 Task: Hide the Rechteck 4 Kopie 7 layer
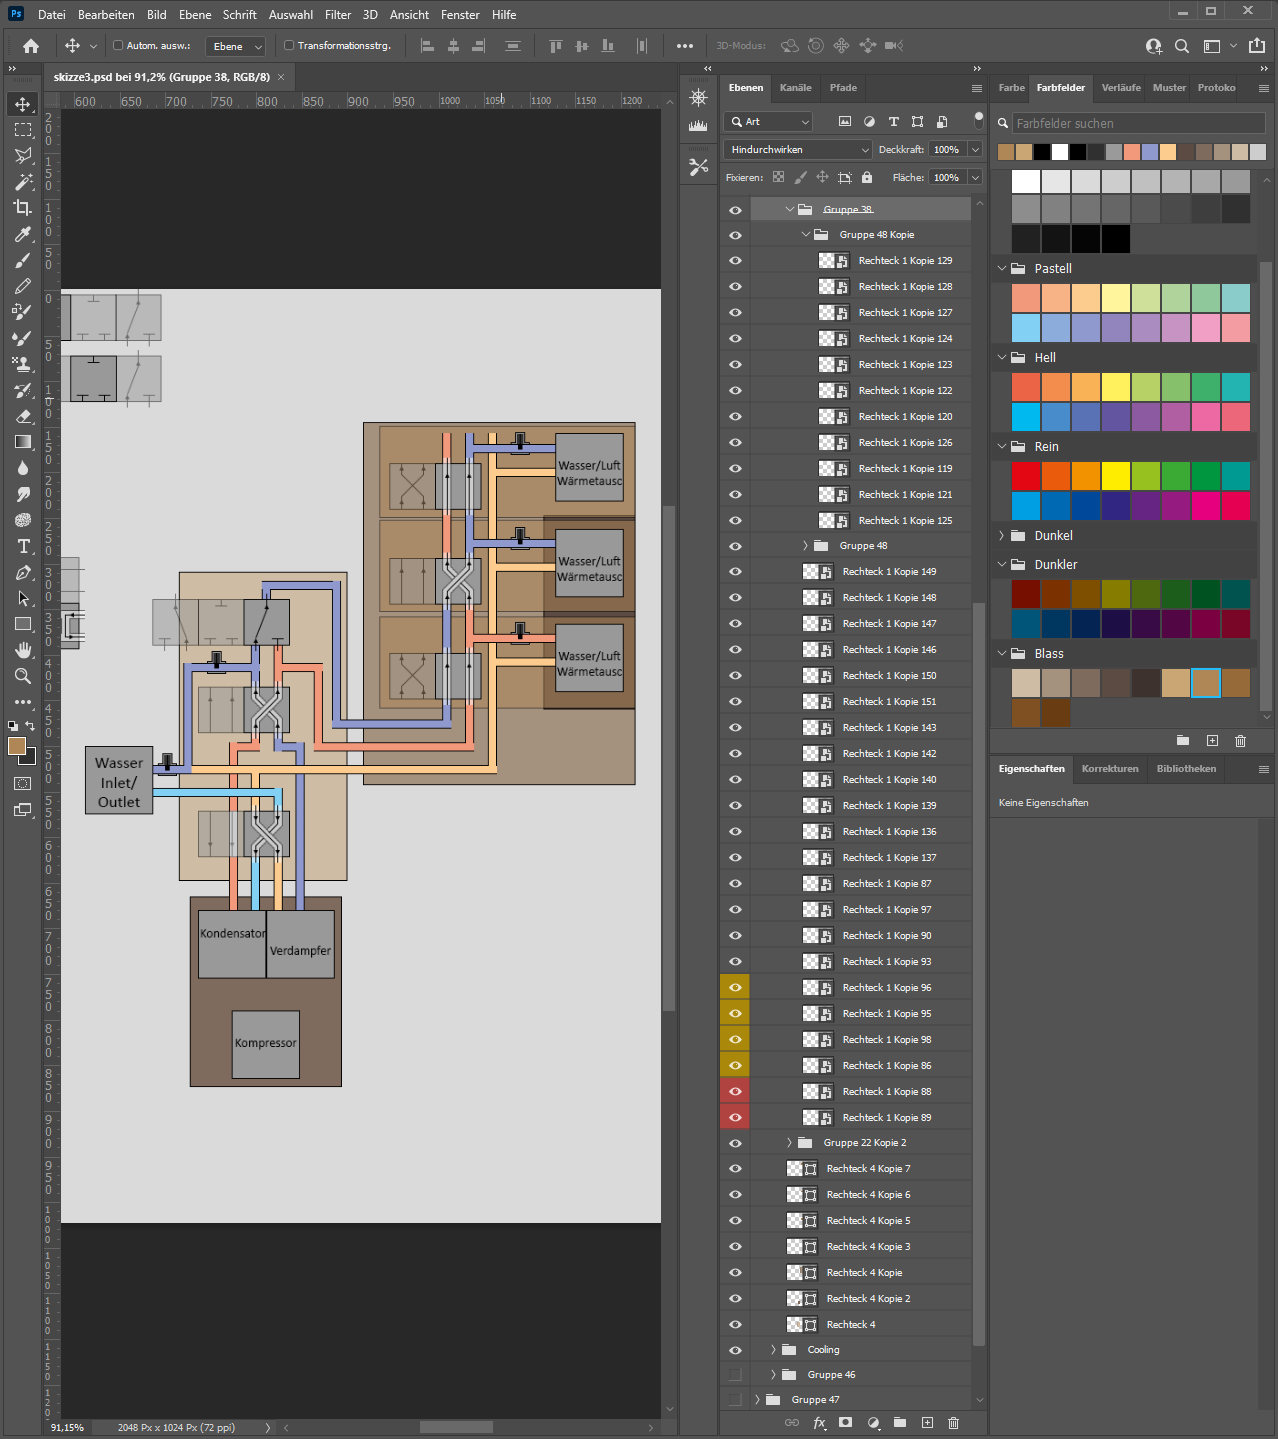coord(735,1169)
